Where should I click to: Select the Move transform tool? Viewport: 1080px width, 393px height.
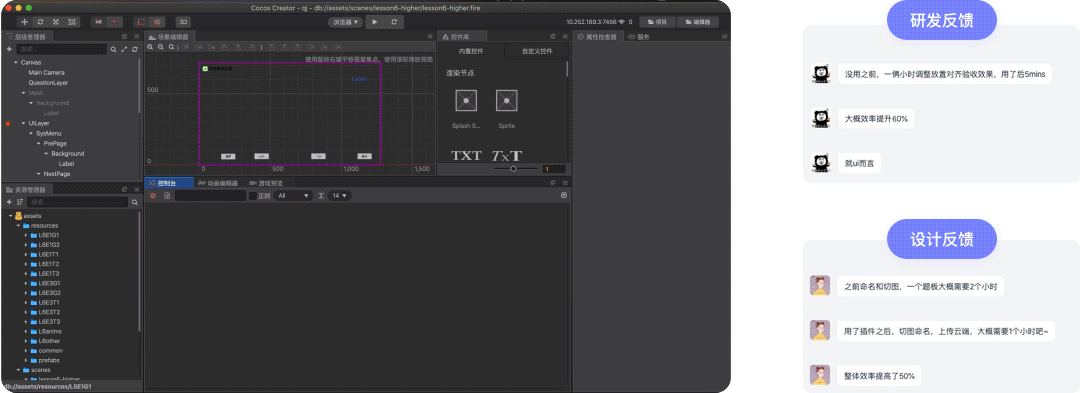(25, 22)
